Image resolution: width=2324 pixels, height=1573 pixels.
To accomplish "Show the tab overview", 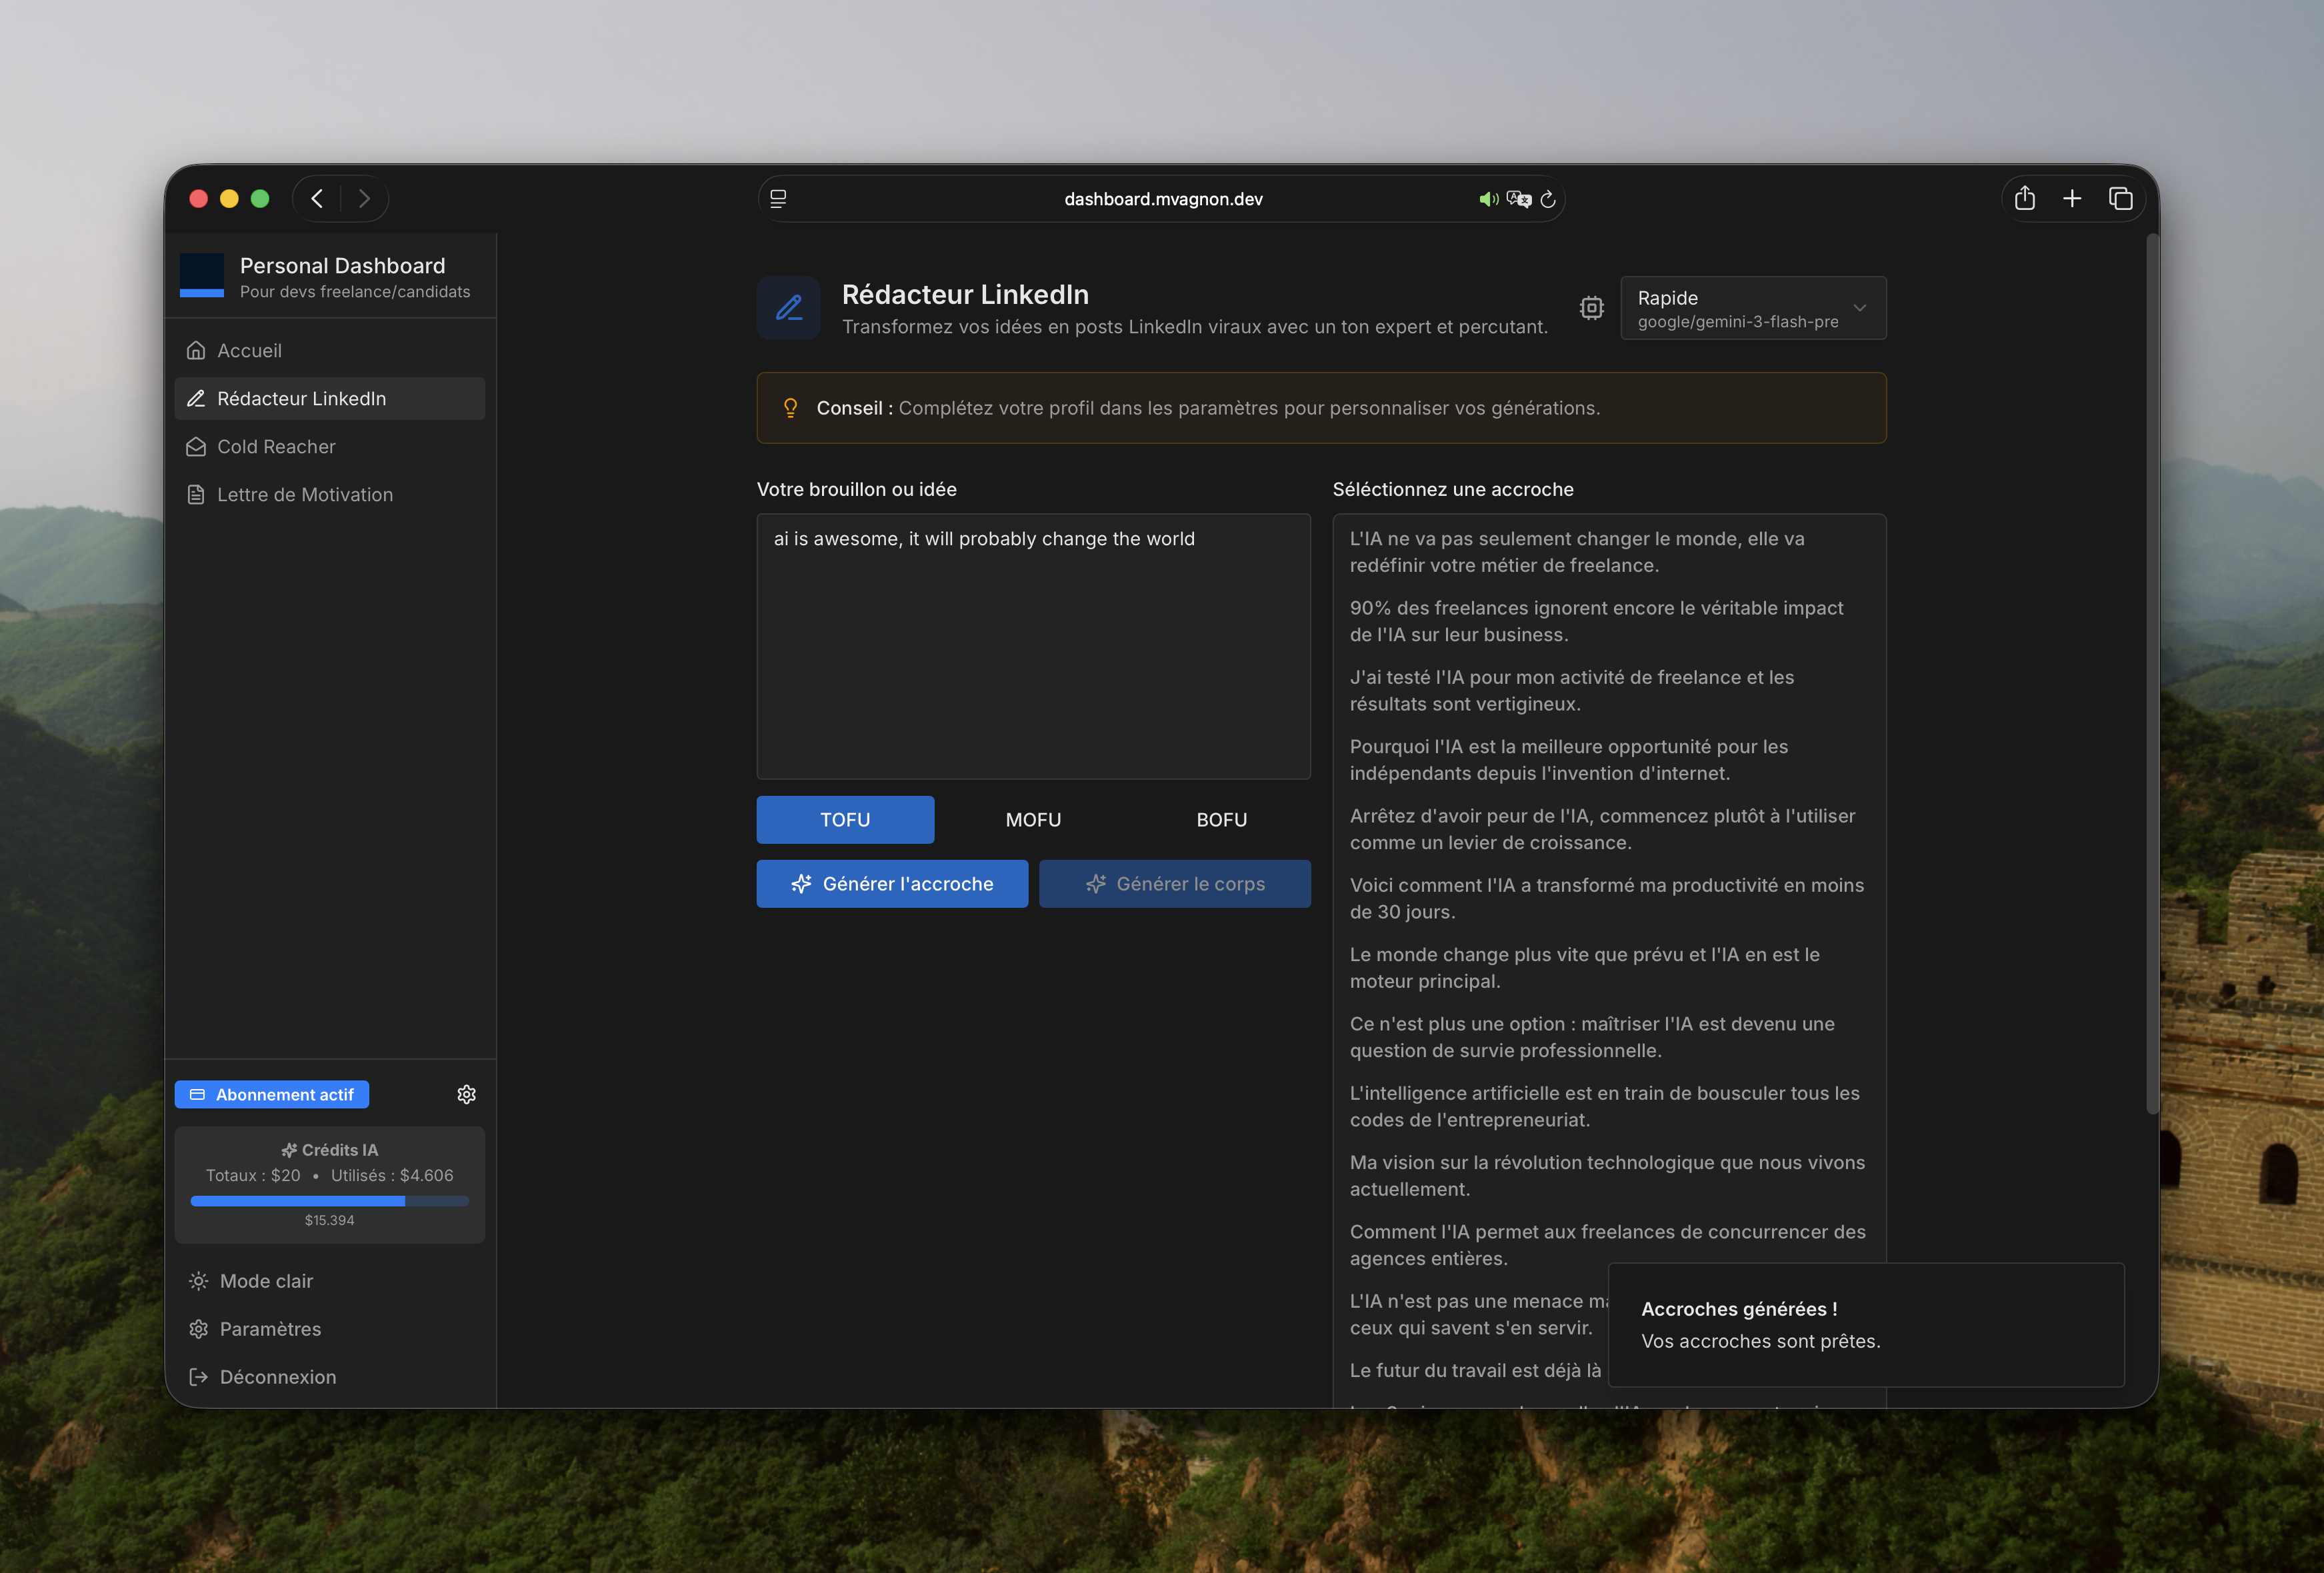I will [x=2120, y=199].
